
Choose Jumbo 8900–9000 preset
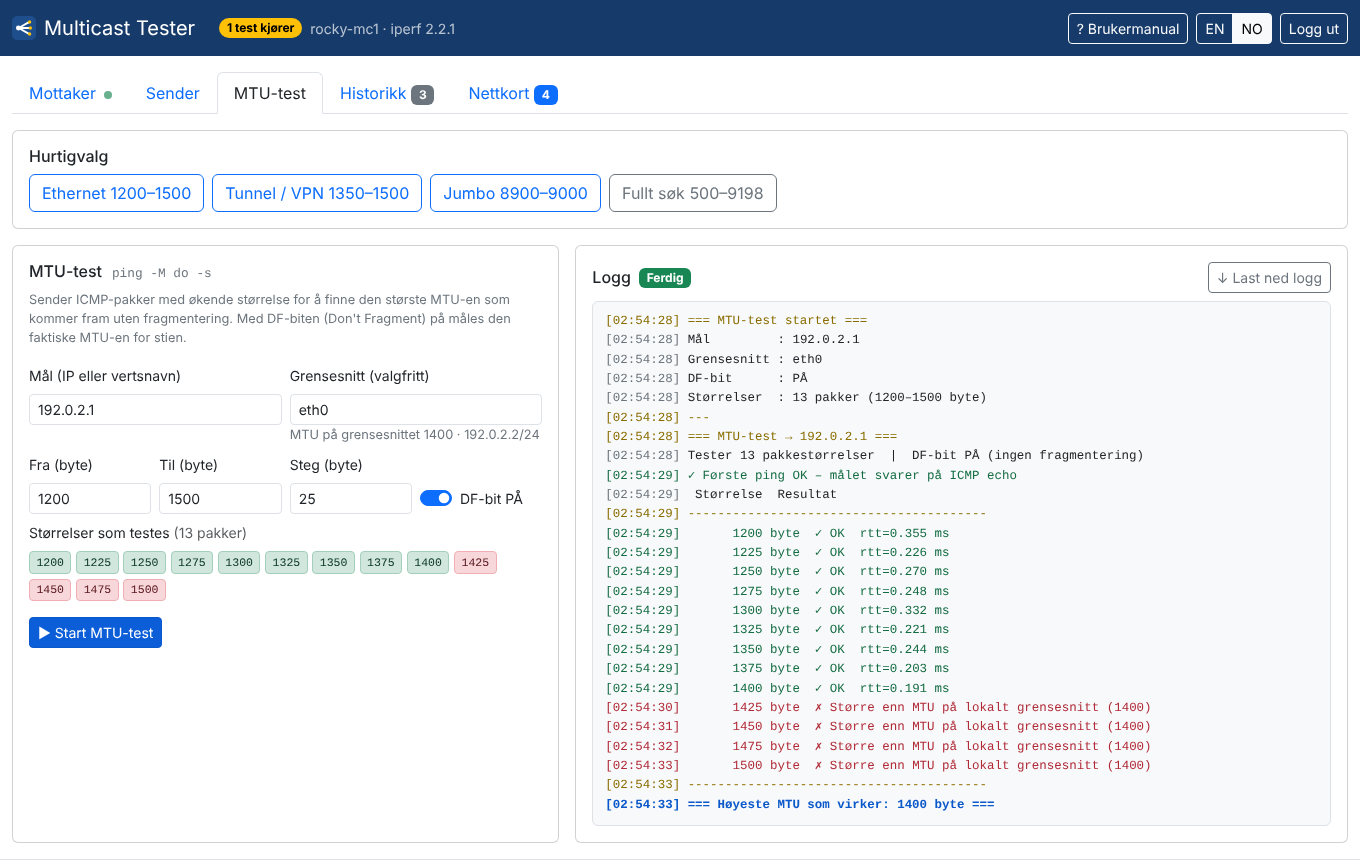515,193
